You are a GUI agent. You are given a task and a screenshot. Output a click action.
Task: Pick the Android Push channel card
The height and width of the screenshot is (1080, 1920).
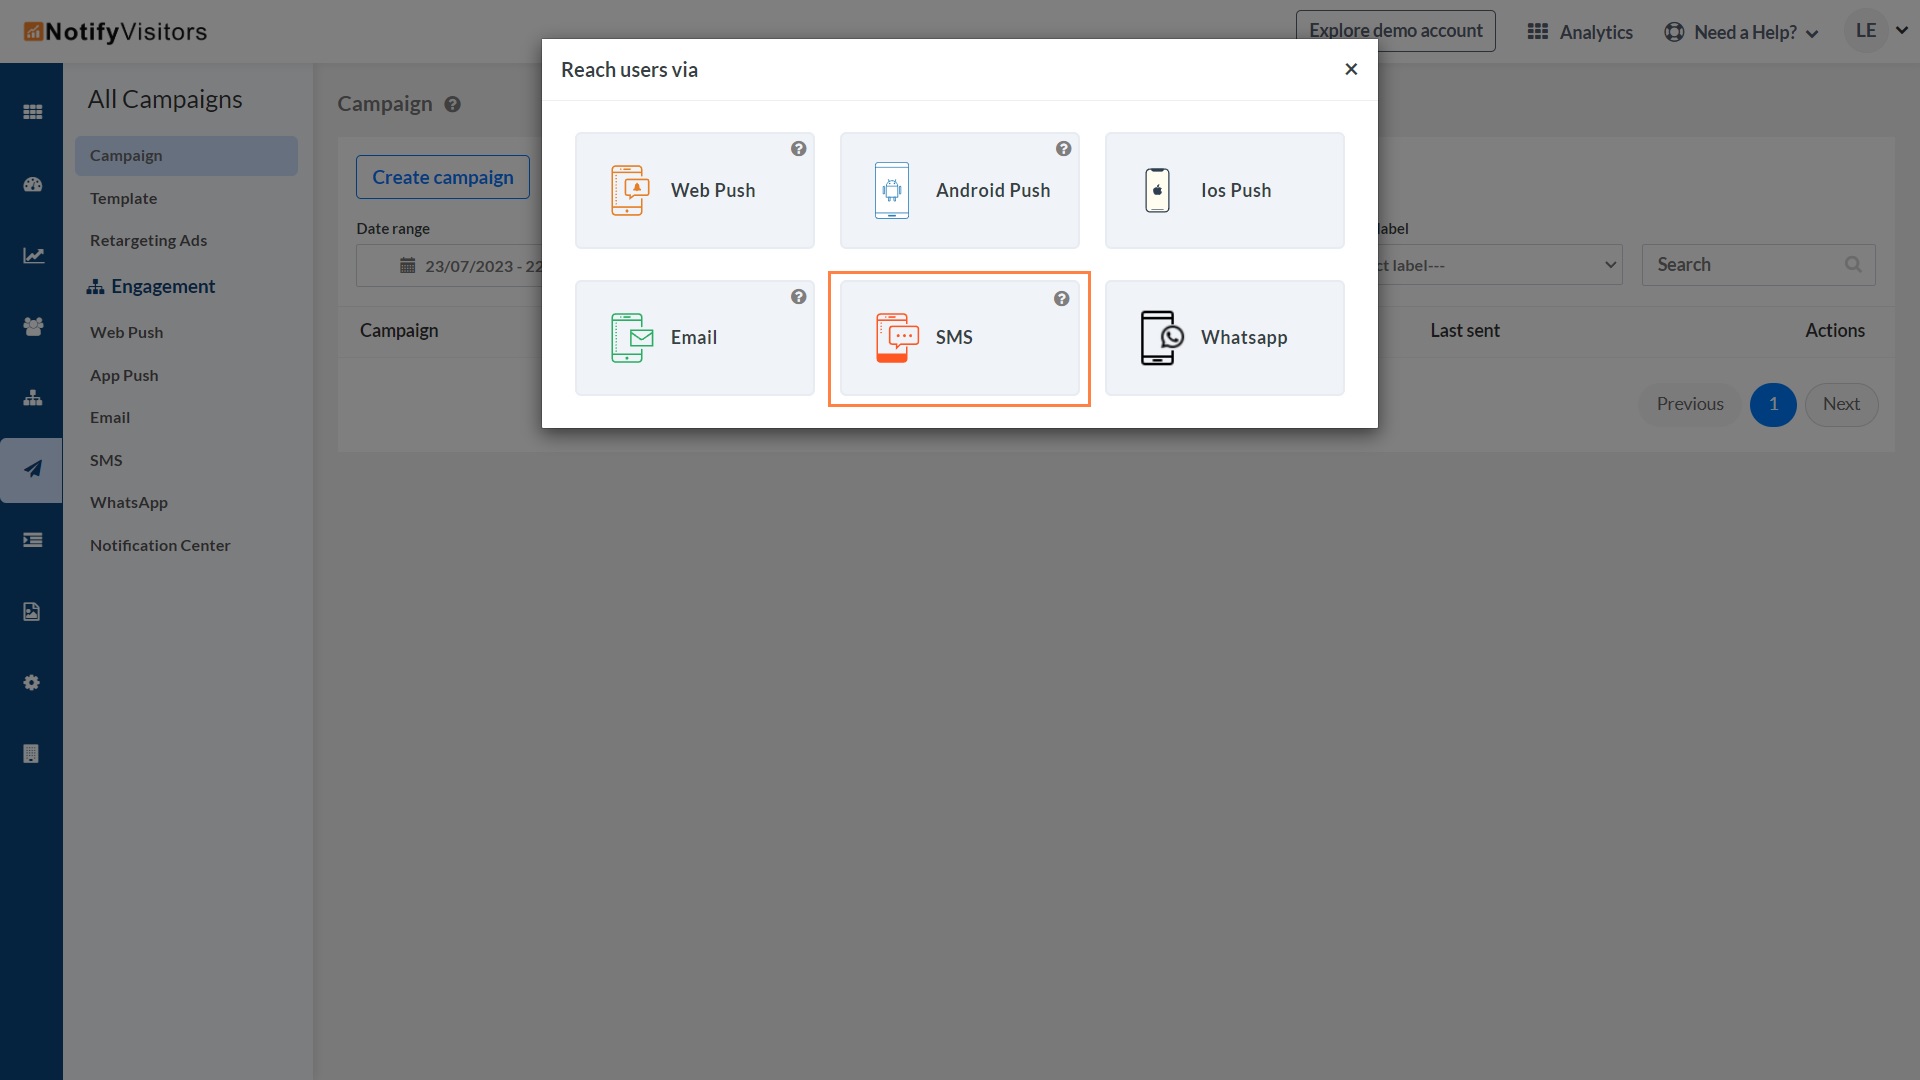(959, 190)
